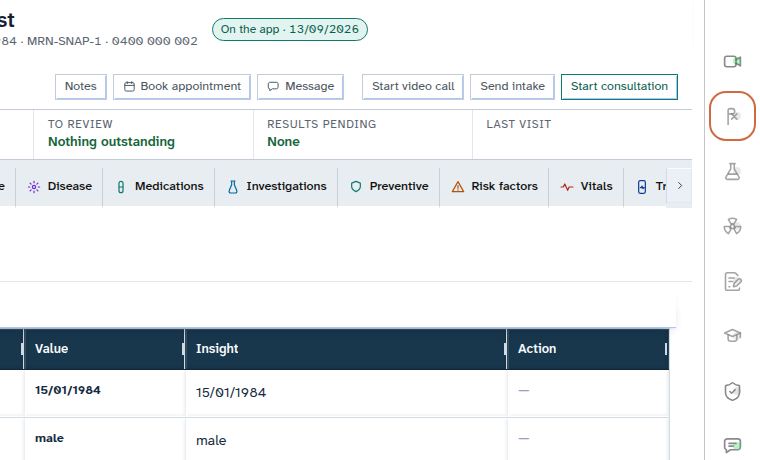760x460 pixels.
Task: Click the Insight column header
Action: coord(346,349)
